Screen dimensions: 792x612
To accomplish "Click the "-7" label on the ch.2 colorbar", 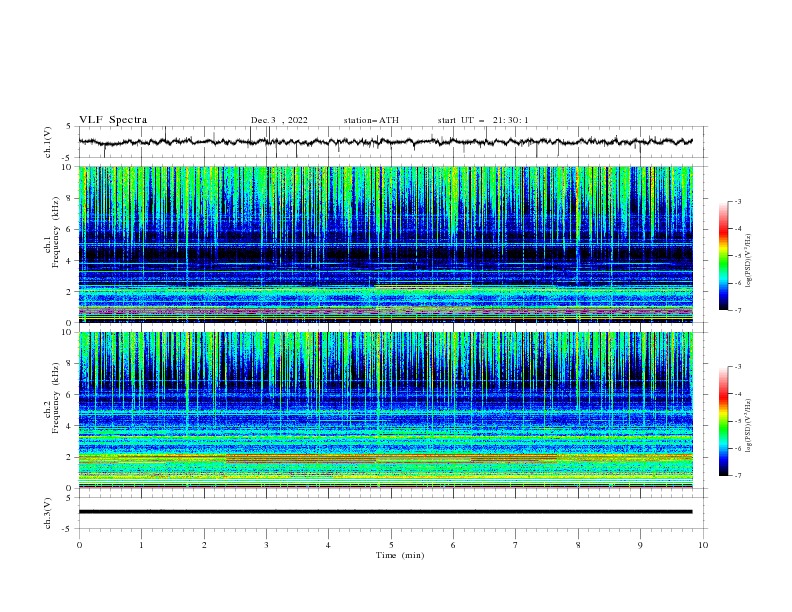I will click(x=737, y=475).
